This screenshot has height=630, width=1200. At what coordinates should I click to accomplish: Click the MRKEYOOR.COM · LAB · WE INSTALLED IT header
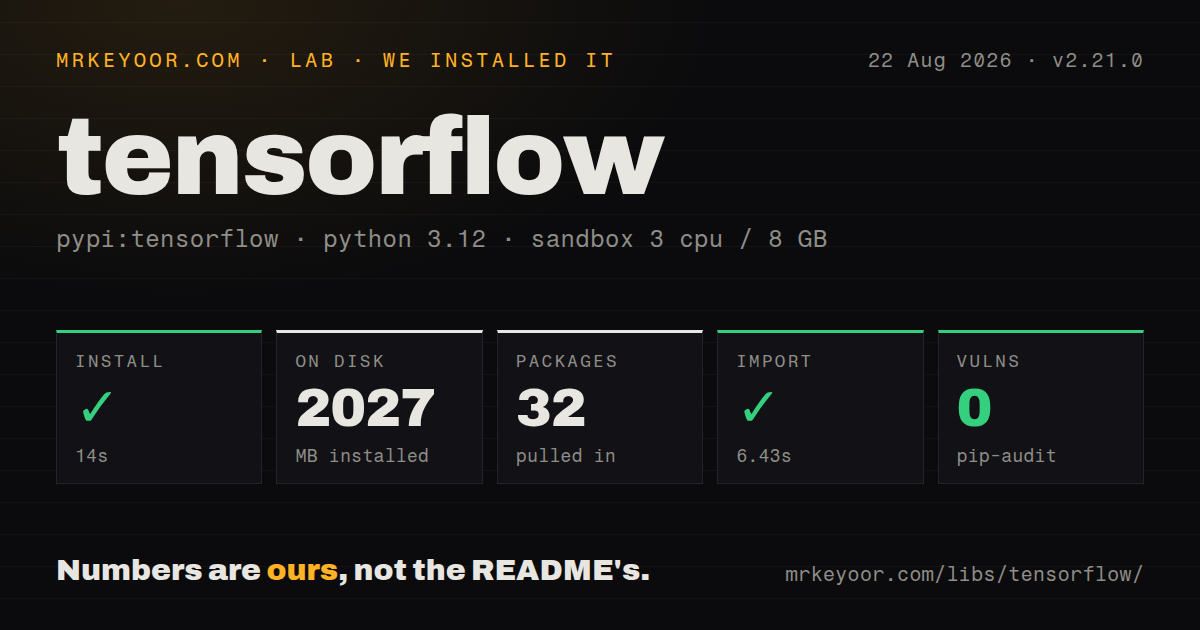pos(335,61)
